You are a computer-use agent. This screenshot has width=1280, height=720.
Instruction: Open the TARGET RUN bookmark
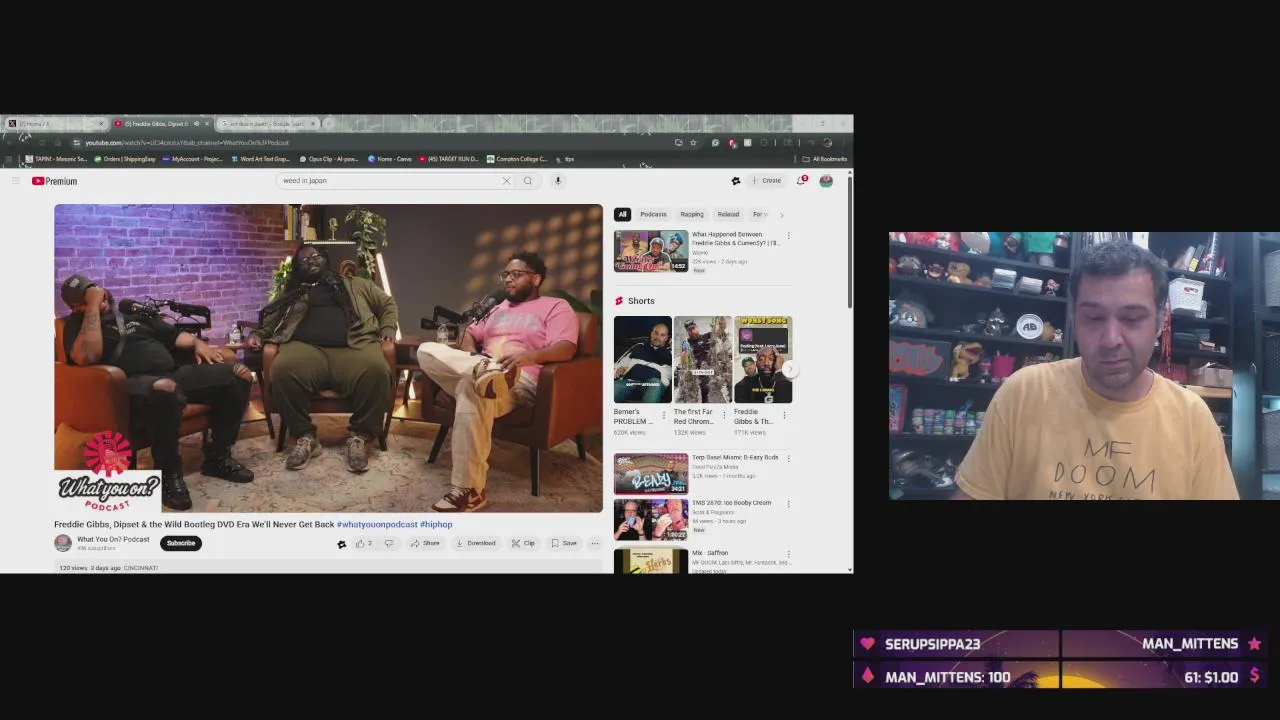point(449,159)
